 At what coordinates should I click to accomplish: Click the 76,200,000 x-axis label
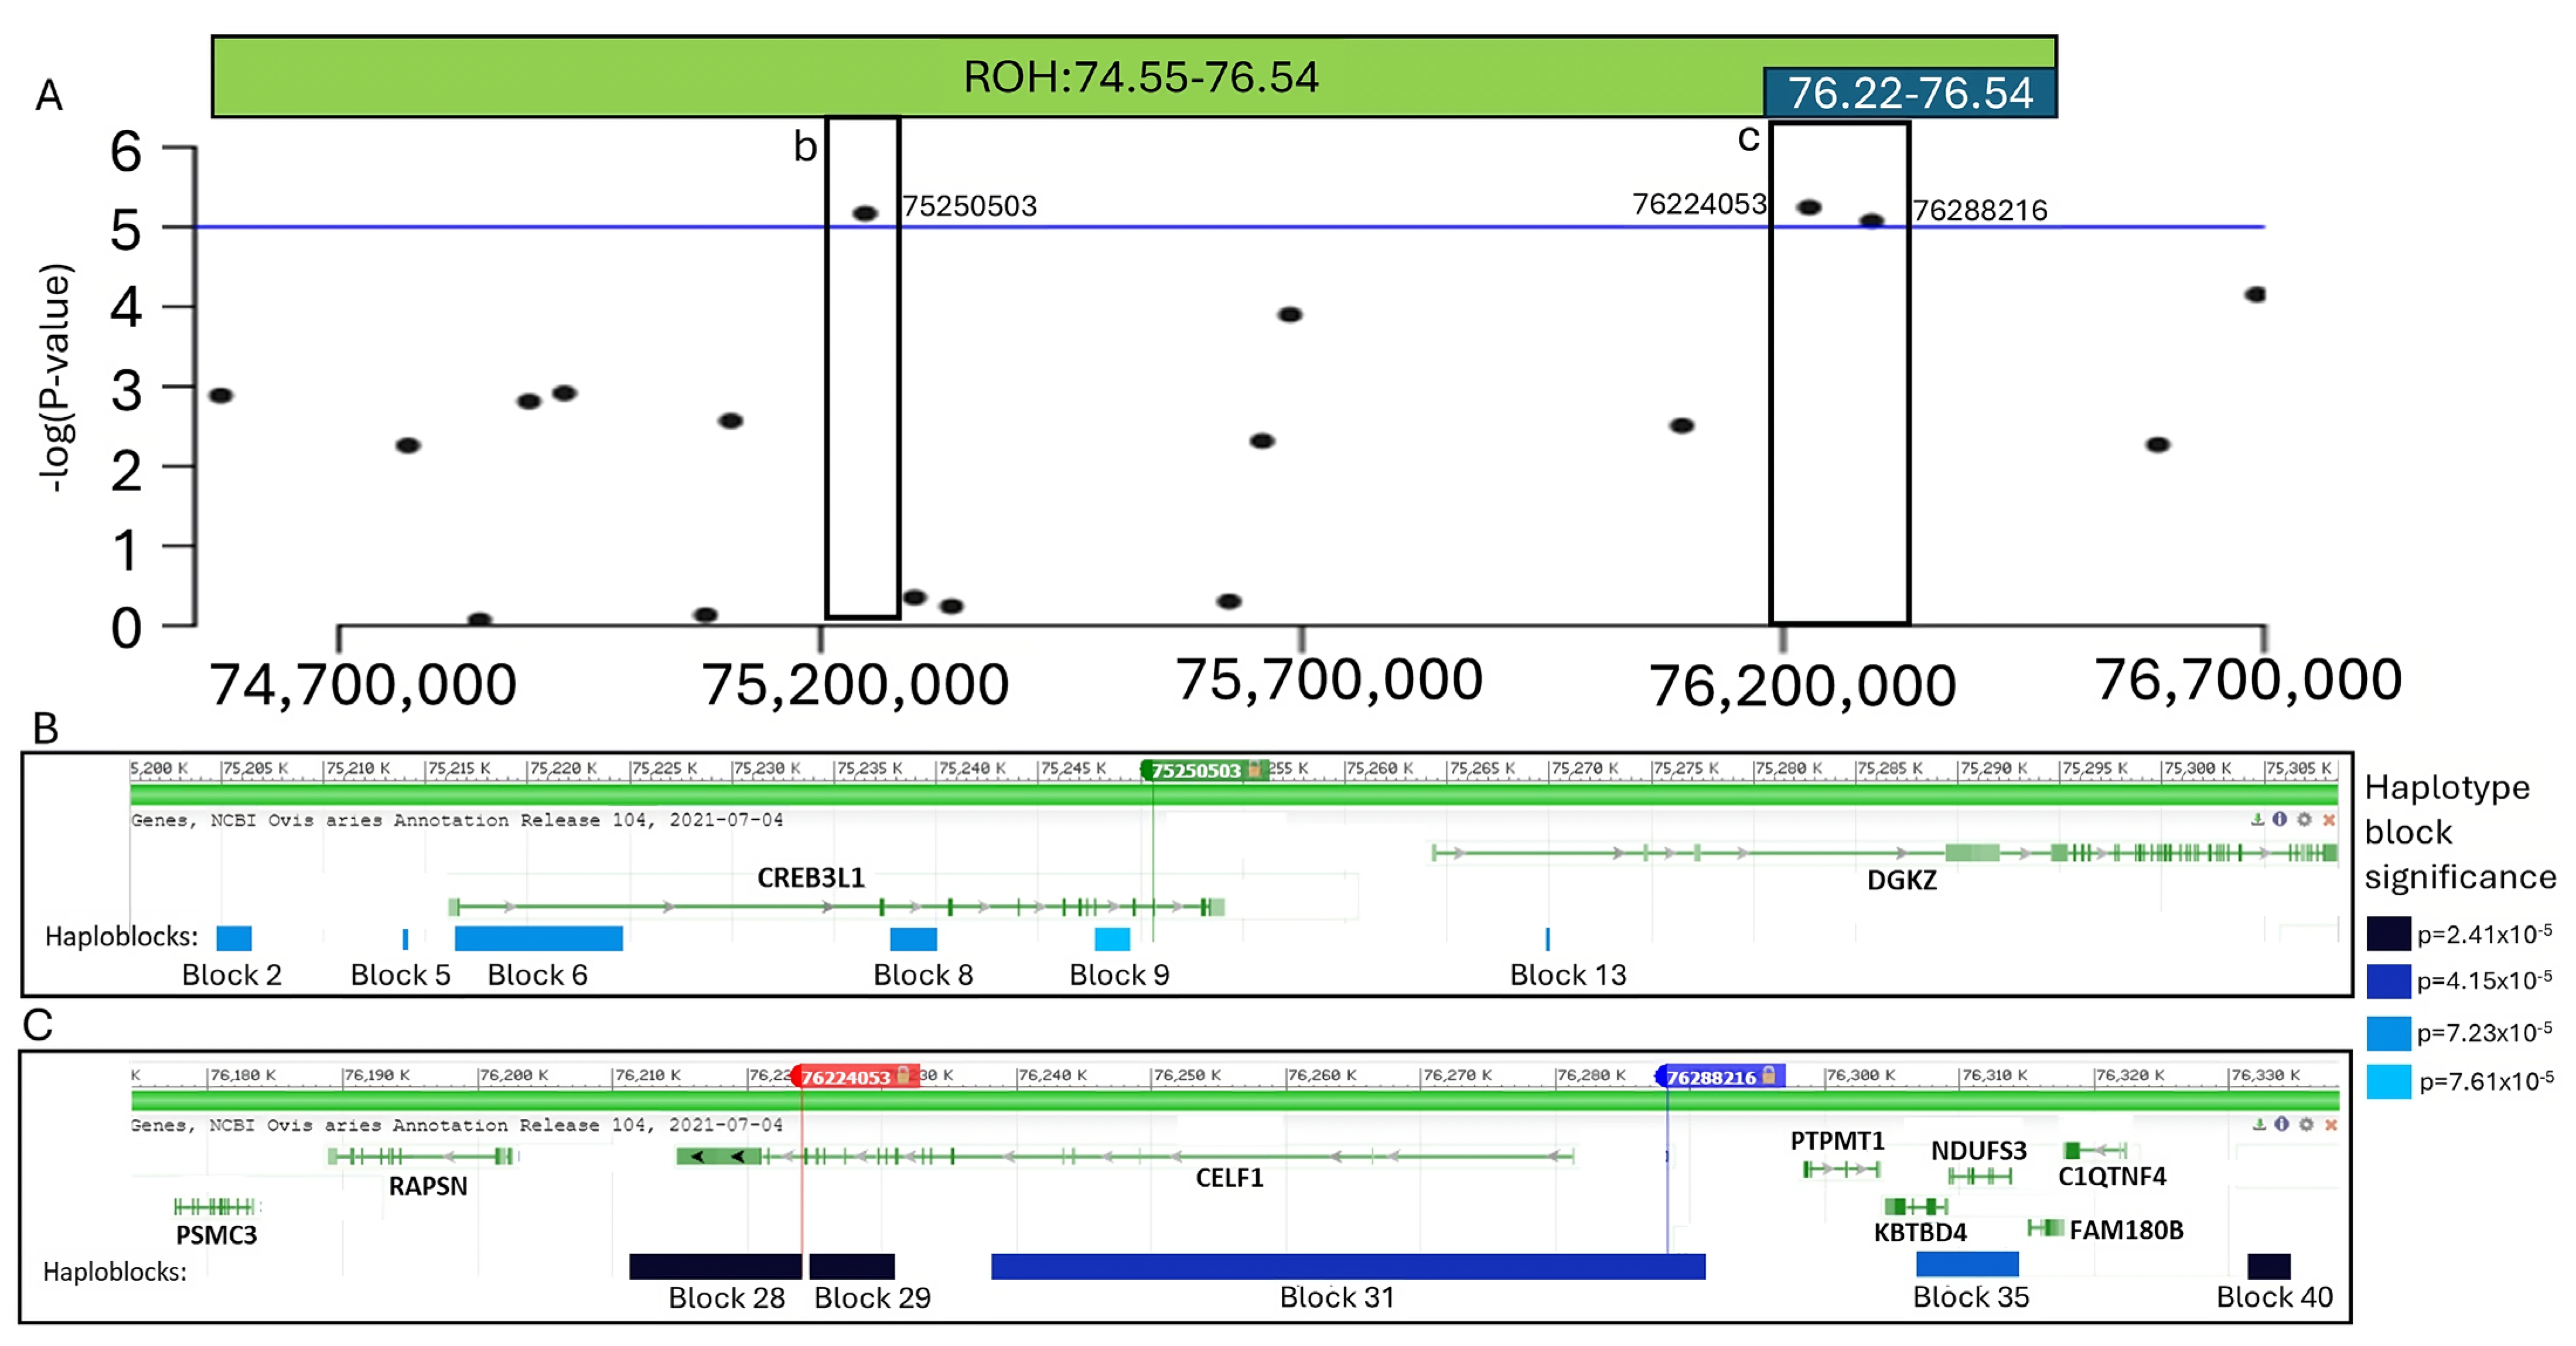pos(1802,687)
